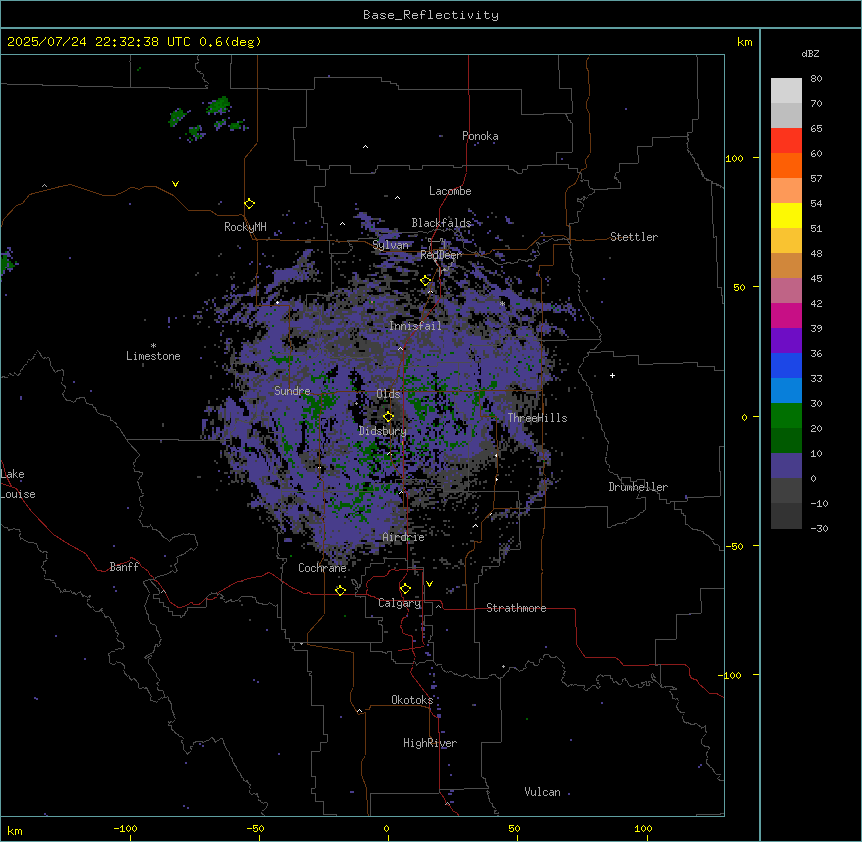The width and height of the screenshot is (862, 842).
Task: Click the 80 value on the dBZ scale
Action: pyautogui.click(x=816, y=79)
